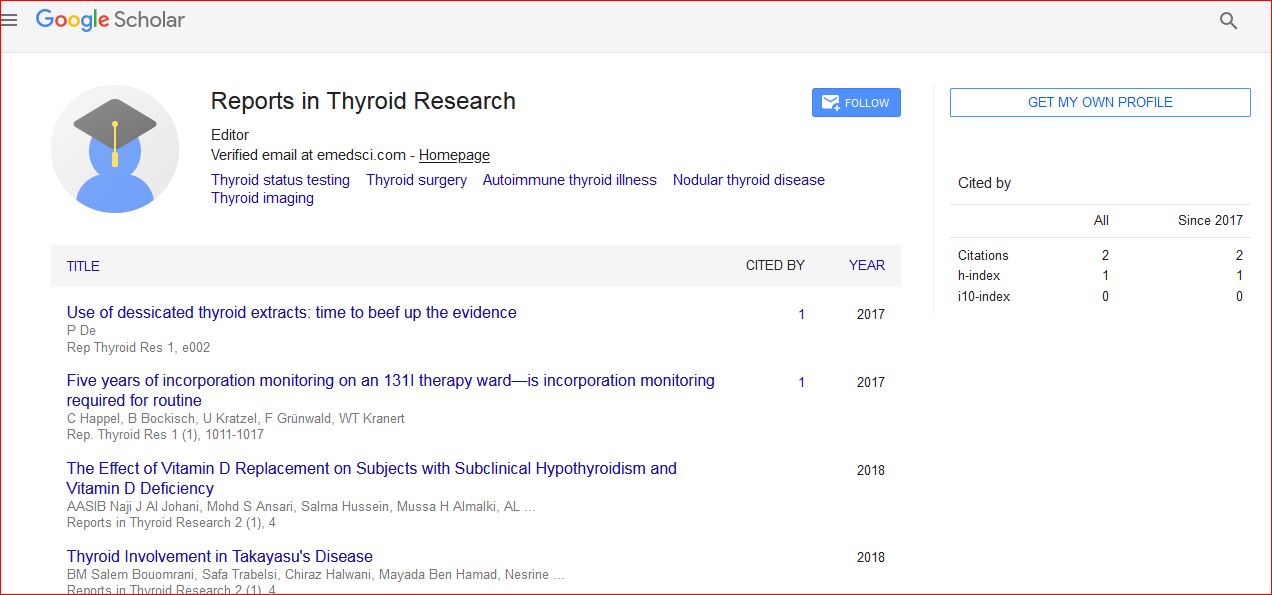Open the hamburger menu icon
This screenshot has height=595, width=1272.
pos(9,20)
